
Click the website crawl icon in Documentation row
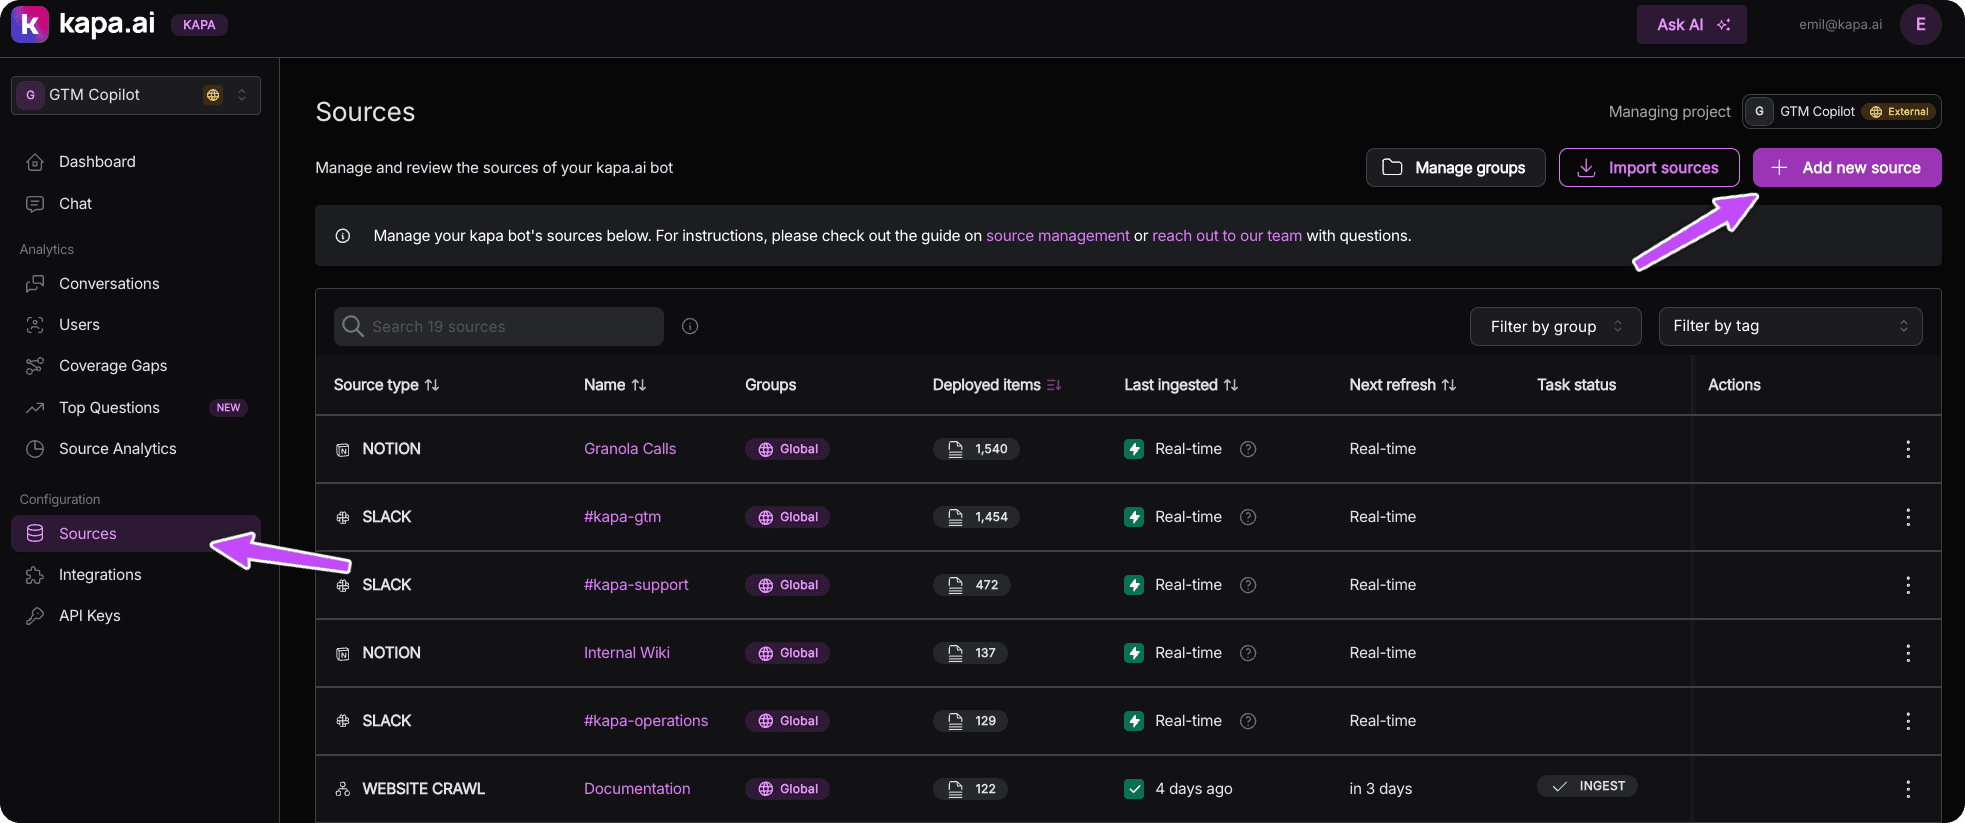tap(343, 790)
